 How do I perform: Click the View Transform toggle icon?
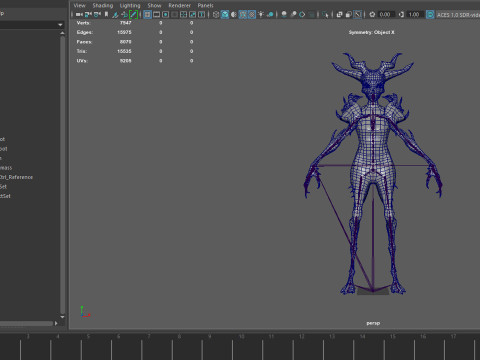tap(430, 14)
